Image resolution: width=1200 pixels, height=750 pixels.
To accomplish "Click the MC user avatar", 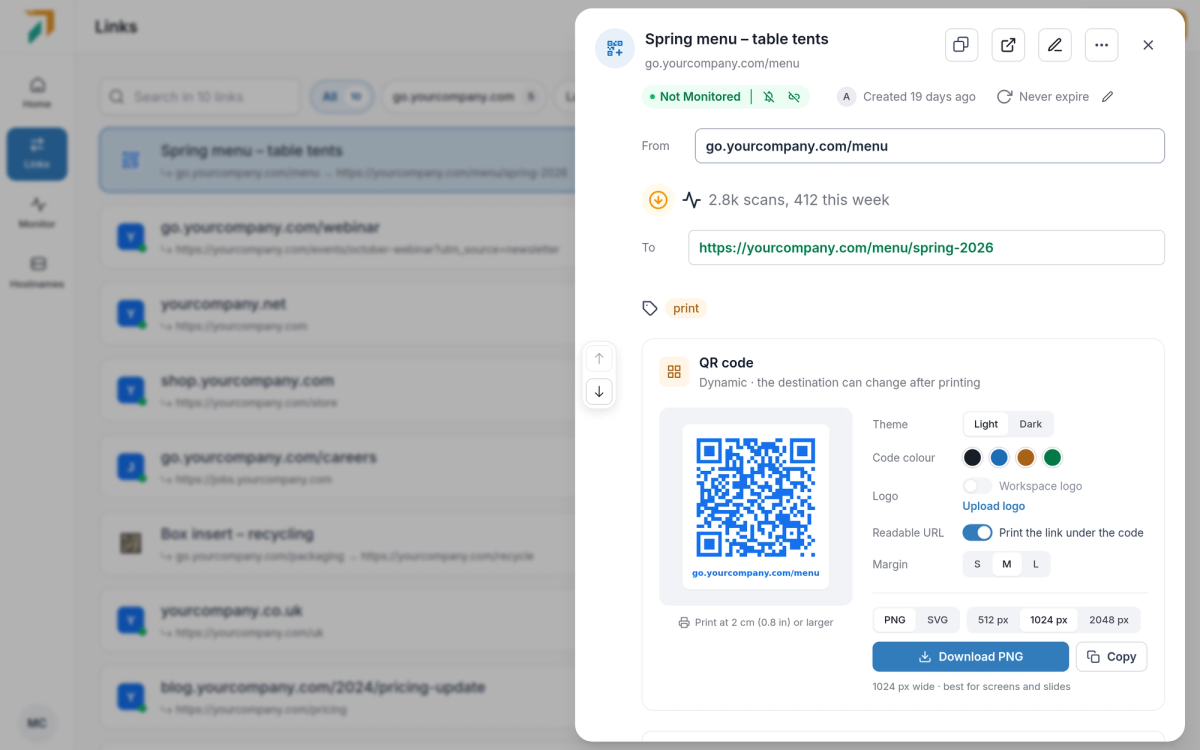I will point(37,723).
